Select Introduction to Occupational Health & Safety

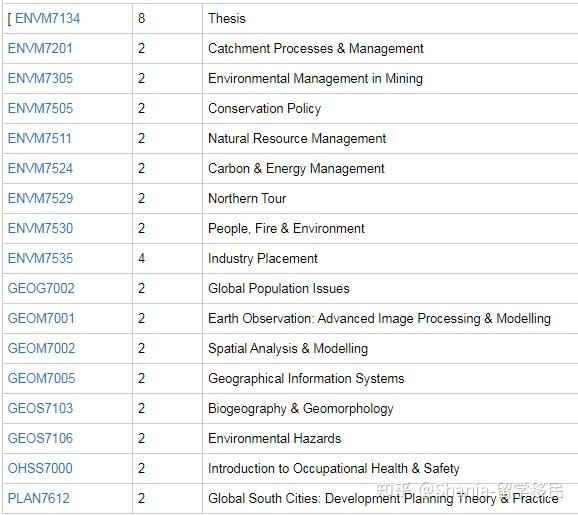(334, 468)
